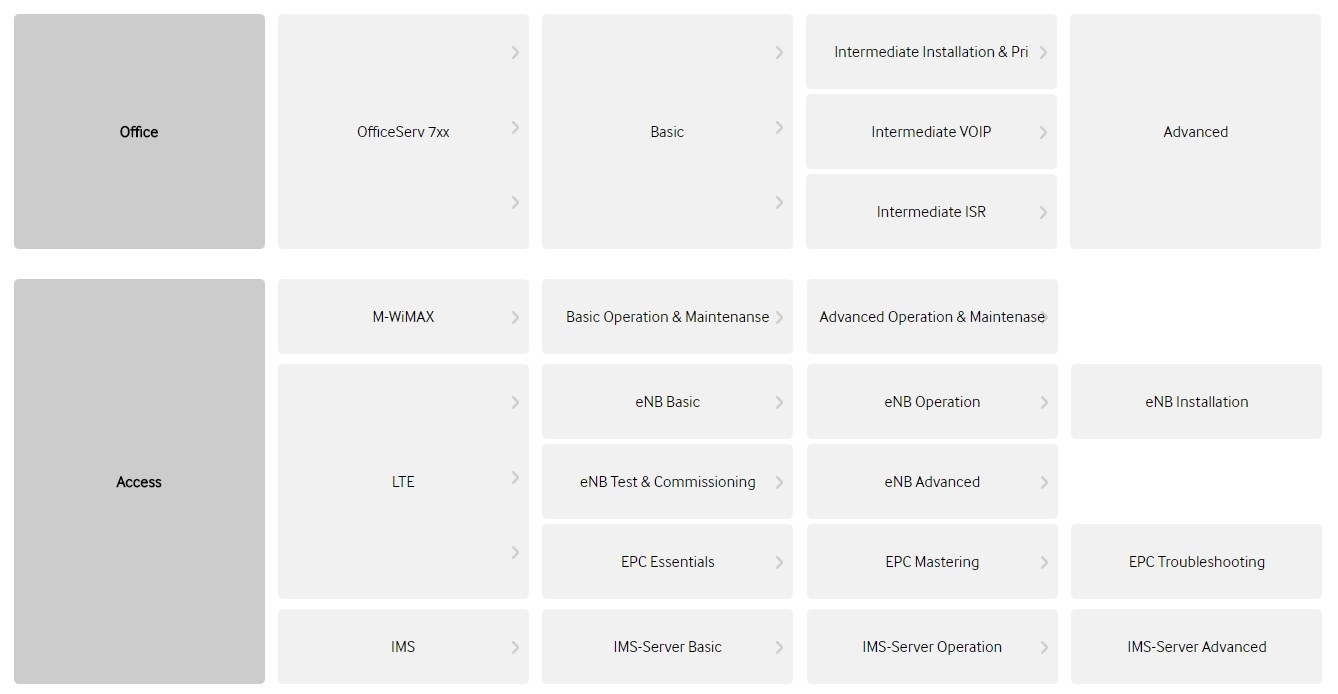Select the Access category block
Image resolution: width=1338 pixels, height=694 pixels.
[x=139, y=481]
